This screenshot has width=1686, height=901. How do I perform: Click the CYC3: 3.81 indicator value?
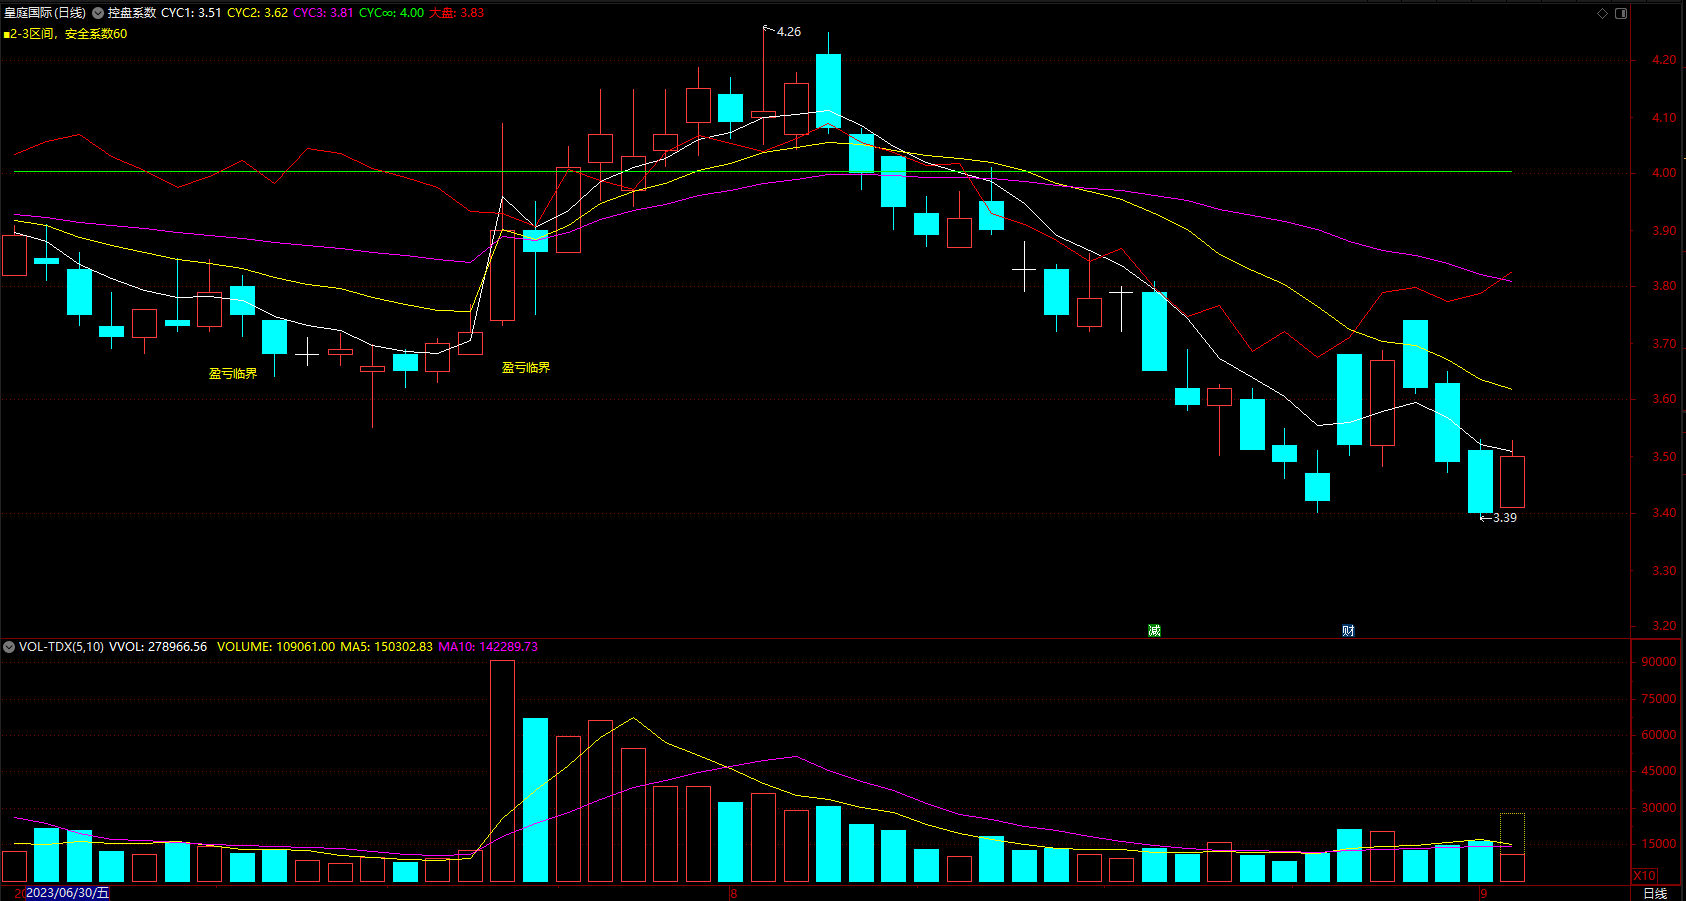pos(323,13)
